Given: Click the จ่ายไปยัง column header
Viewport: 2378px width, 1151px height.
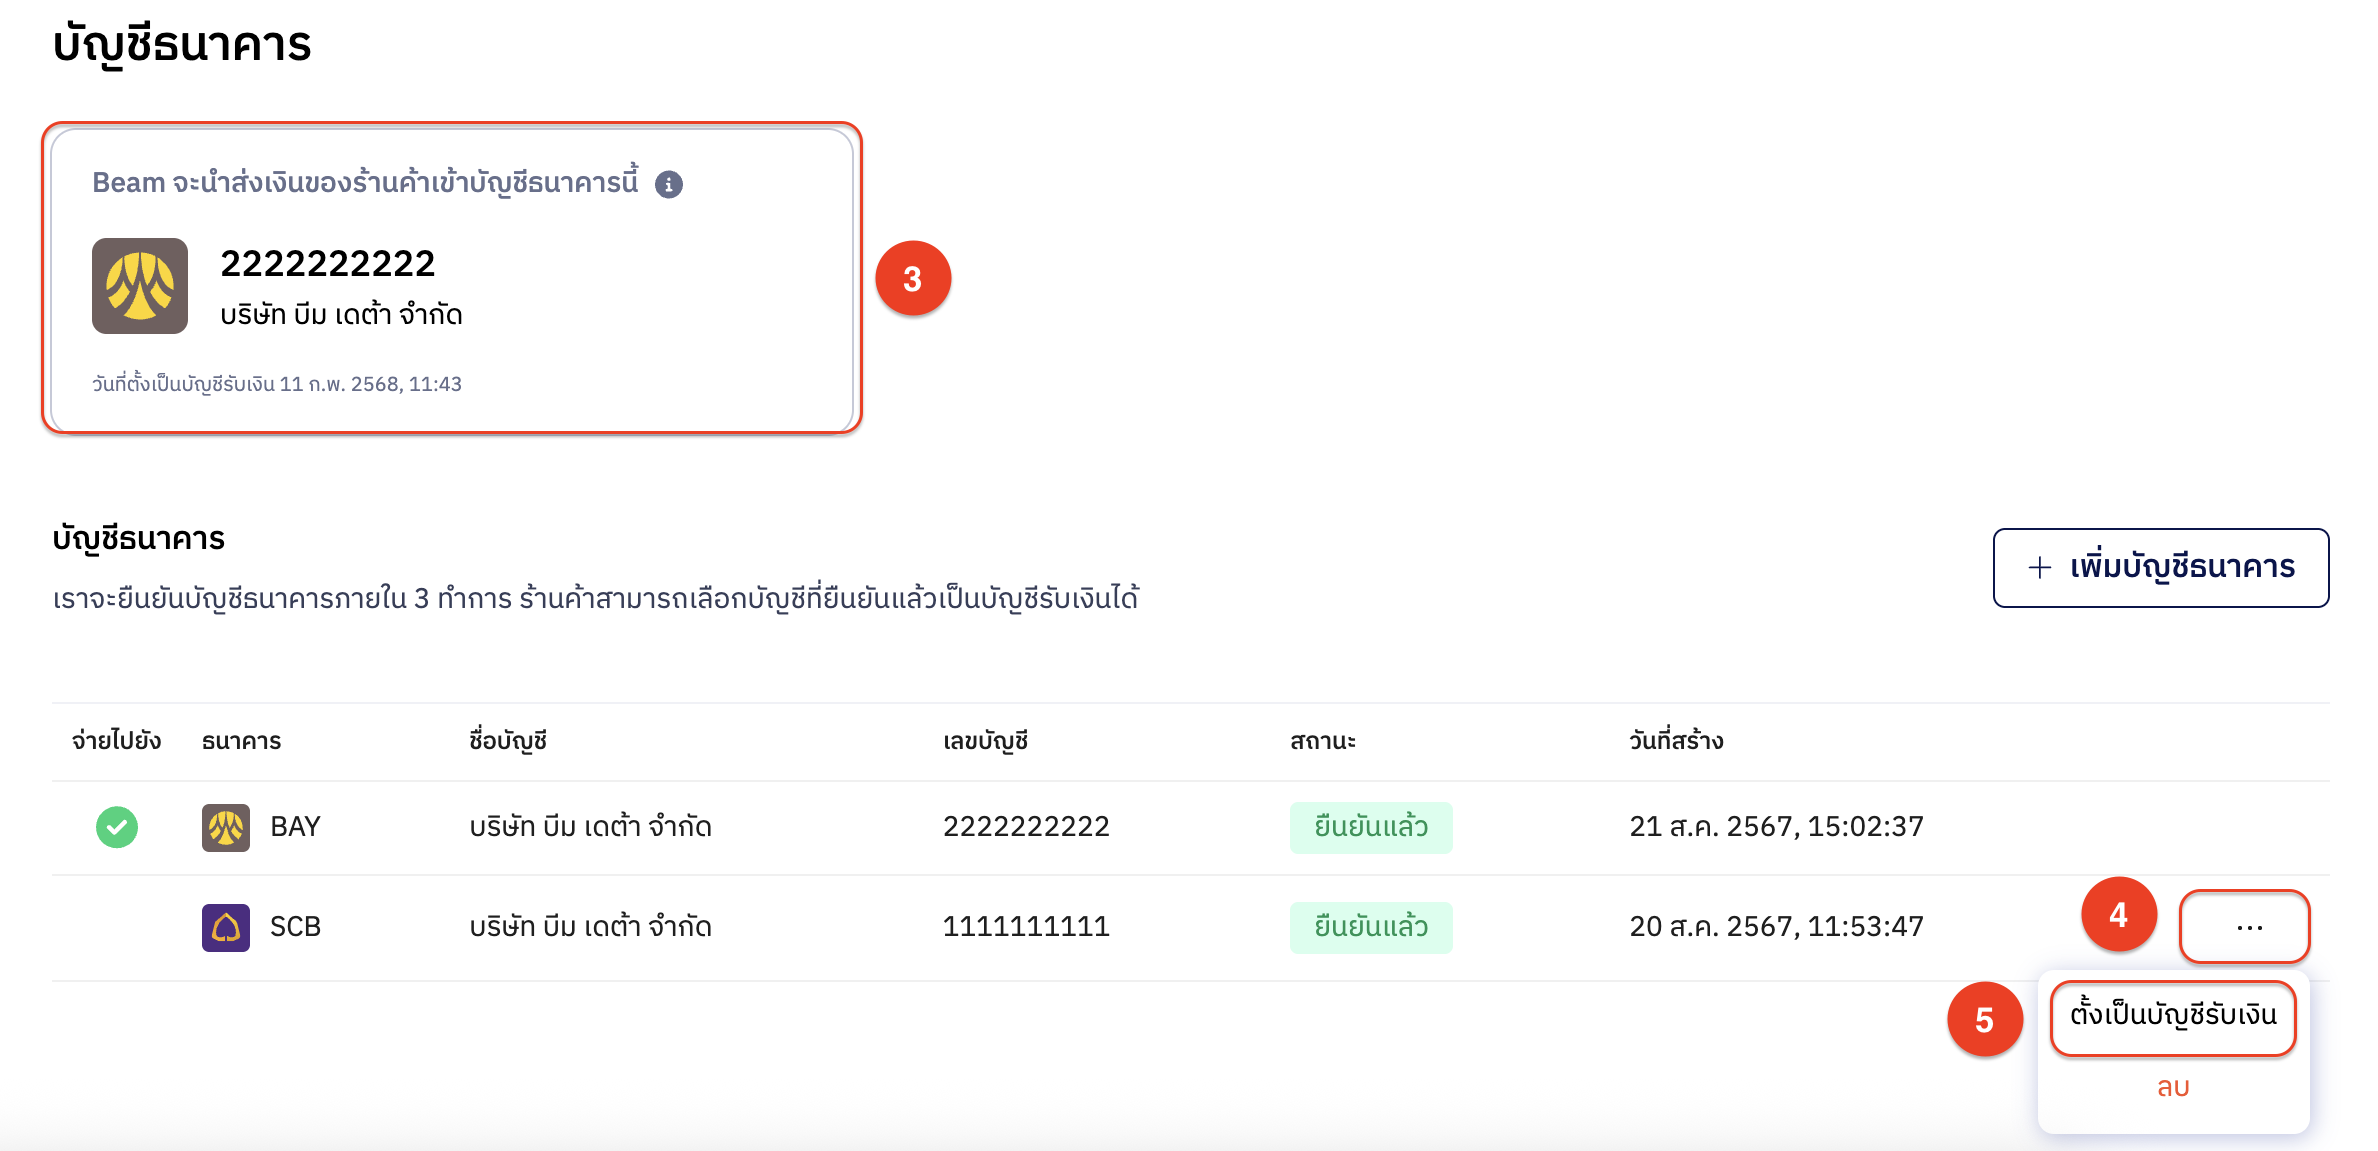Looking at the screenshot, I should 116,741.
